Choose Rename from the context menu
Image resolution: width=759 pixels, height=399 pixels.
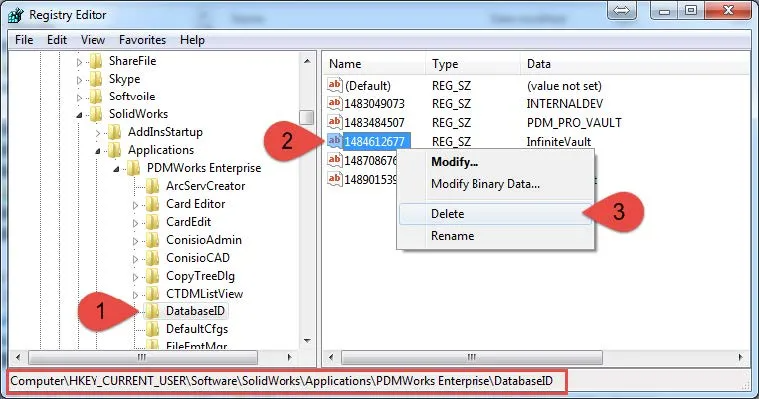pos(495,236)
